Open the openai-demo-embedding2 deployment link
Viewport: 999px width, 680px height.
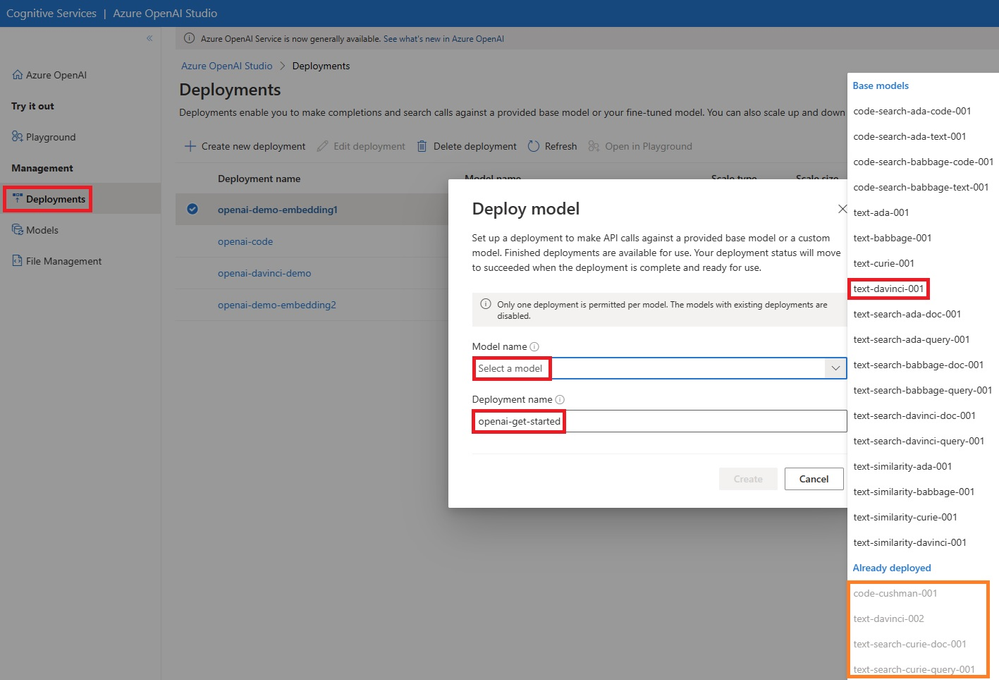[277, 305]
